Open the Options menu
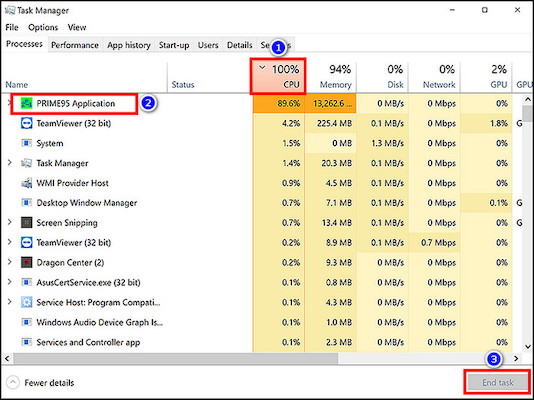534x400 pixels. tap(43, 27)
